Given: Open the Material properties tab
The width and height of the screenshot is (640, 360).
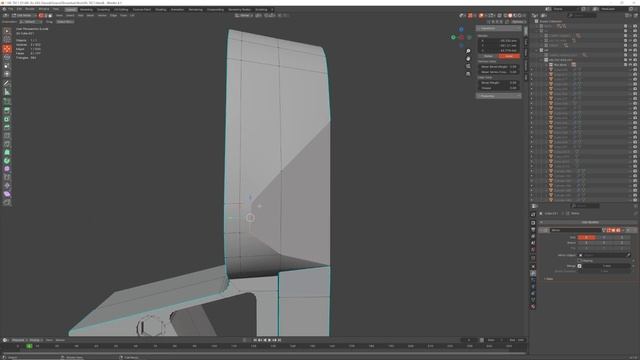Looking at the screenshot, I should [533, 307].
